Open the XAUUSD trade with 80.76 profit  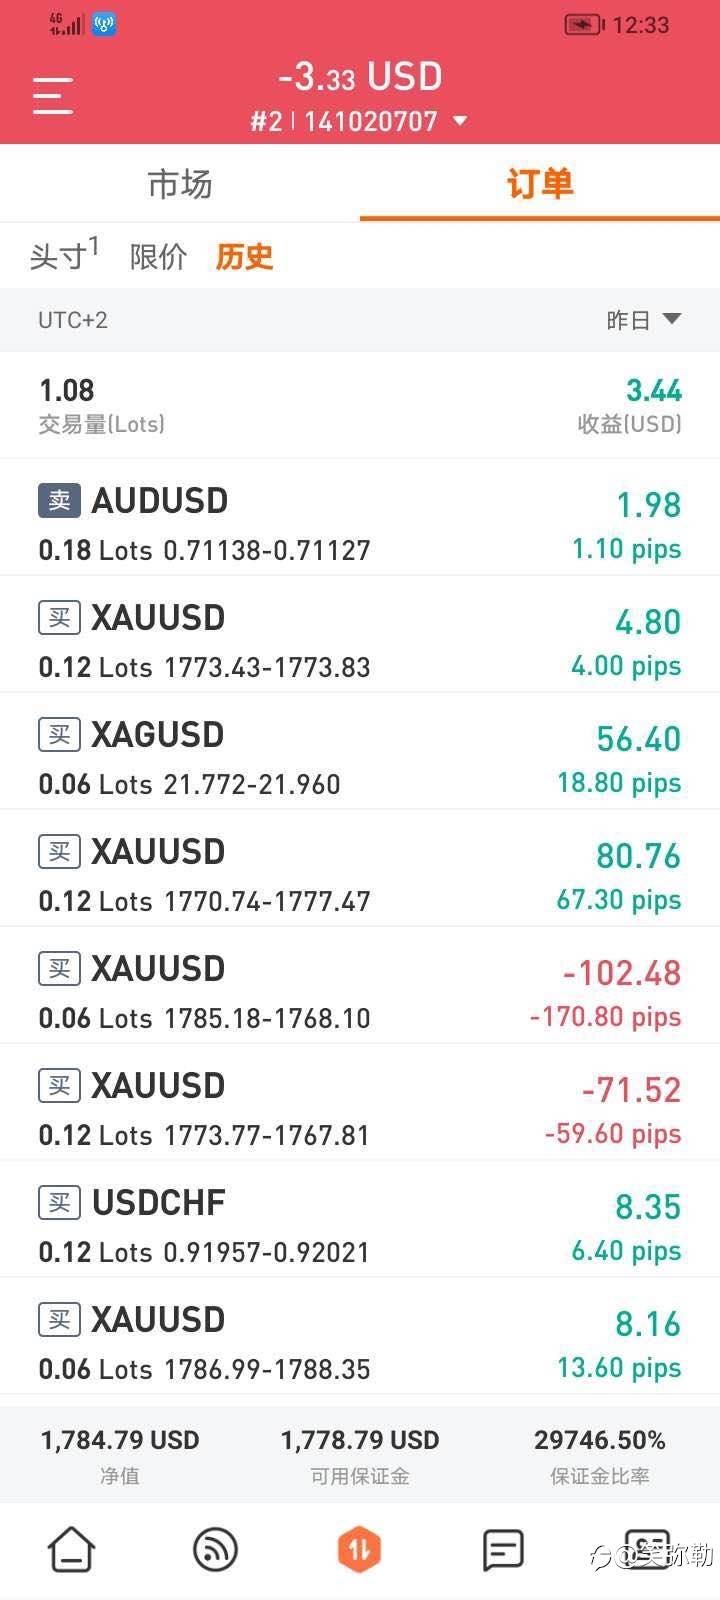(x=360, y=869)
